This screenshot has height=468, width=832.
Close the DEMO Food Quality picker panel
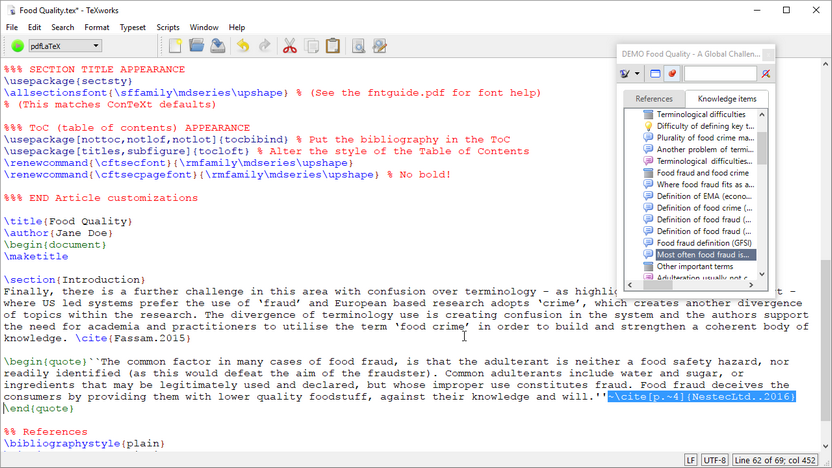tap(768, 54)
